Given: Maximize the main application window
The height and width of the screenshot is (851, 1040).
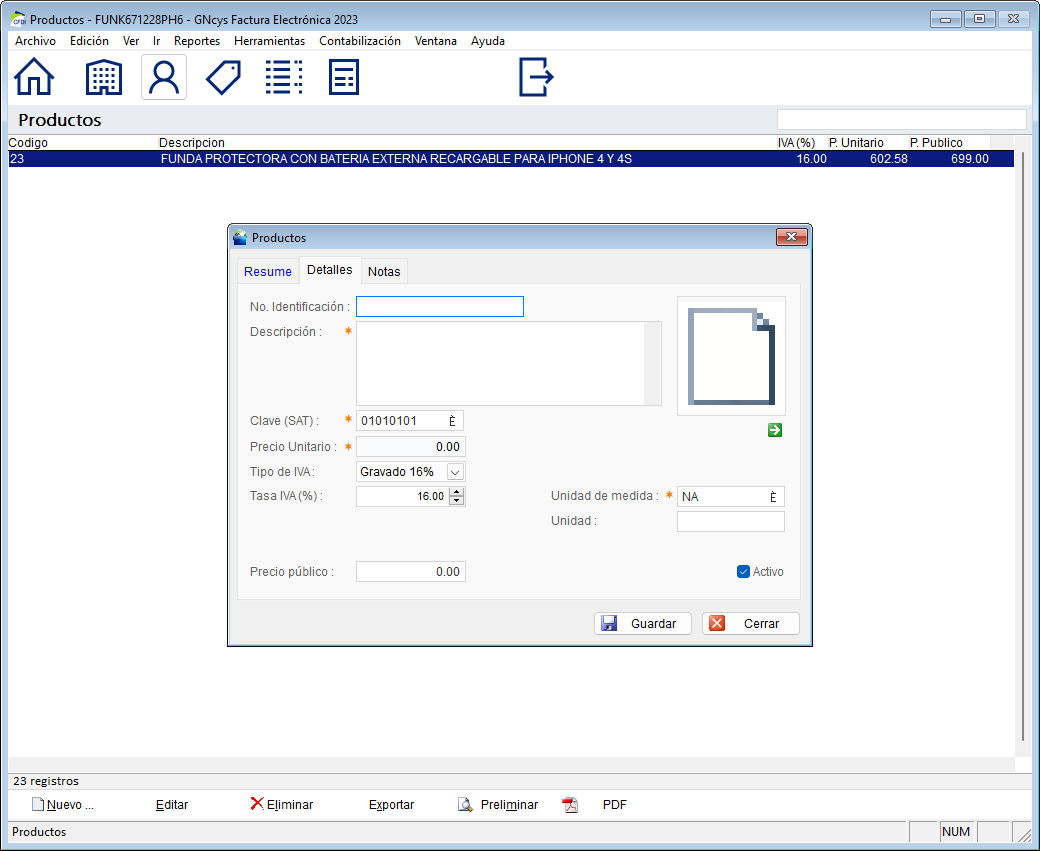Looking at the screenshot, I should pyautogui.click(x=980, y=19).
